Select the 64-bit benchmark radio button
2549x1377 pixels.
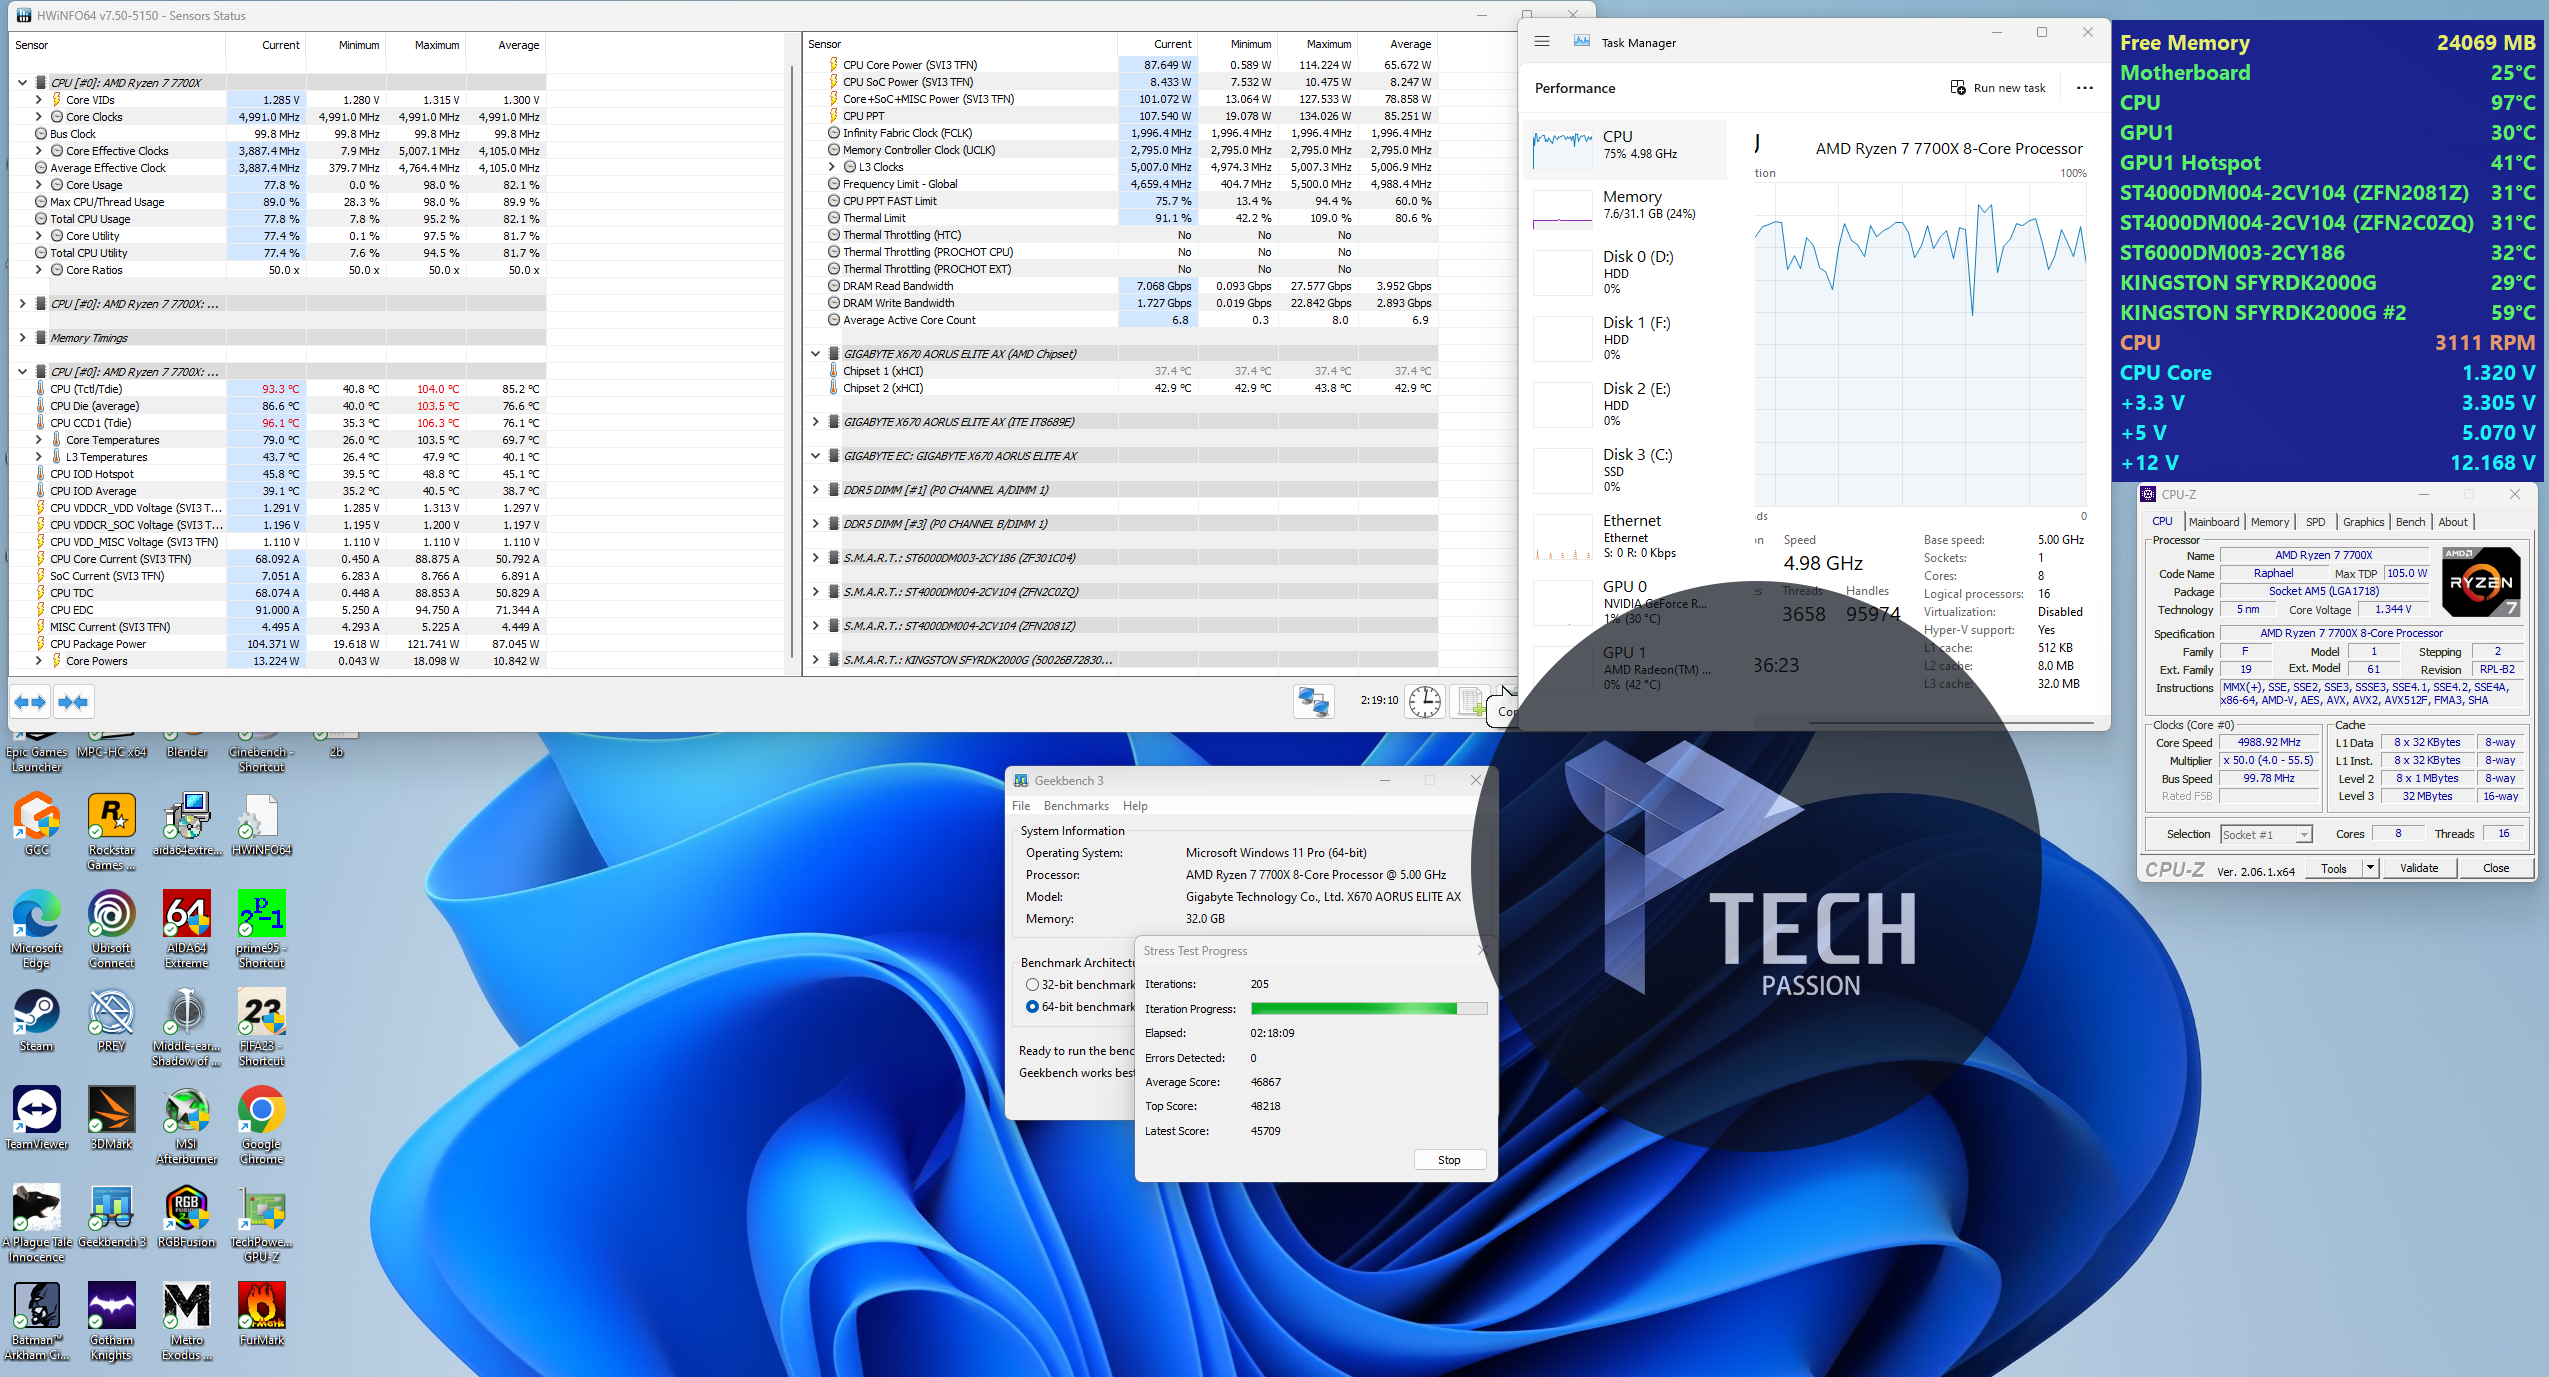click(x=1032, y=1007)
